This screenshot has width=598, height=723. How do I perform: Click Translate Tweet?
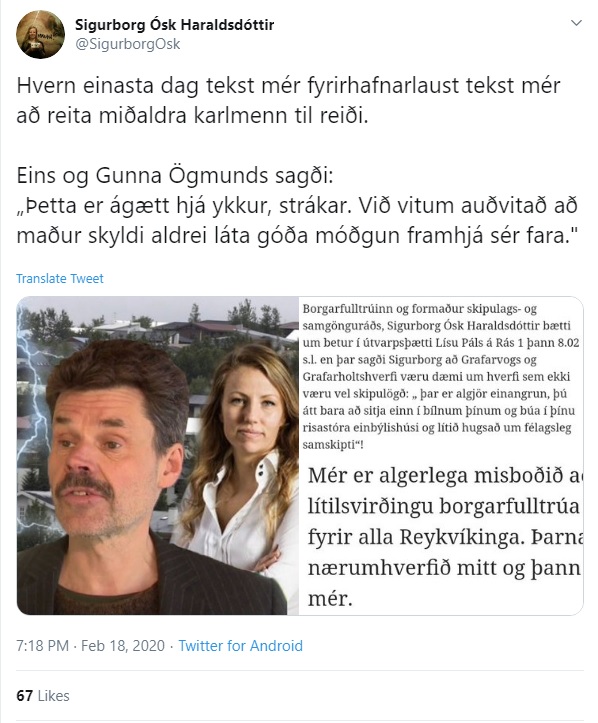[x=60, y=279]
